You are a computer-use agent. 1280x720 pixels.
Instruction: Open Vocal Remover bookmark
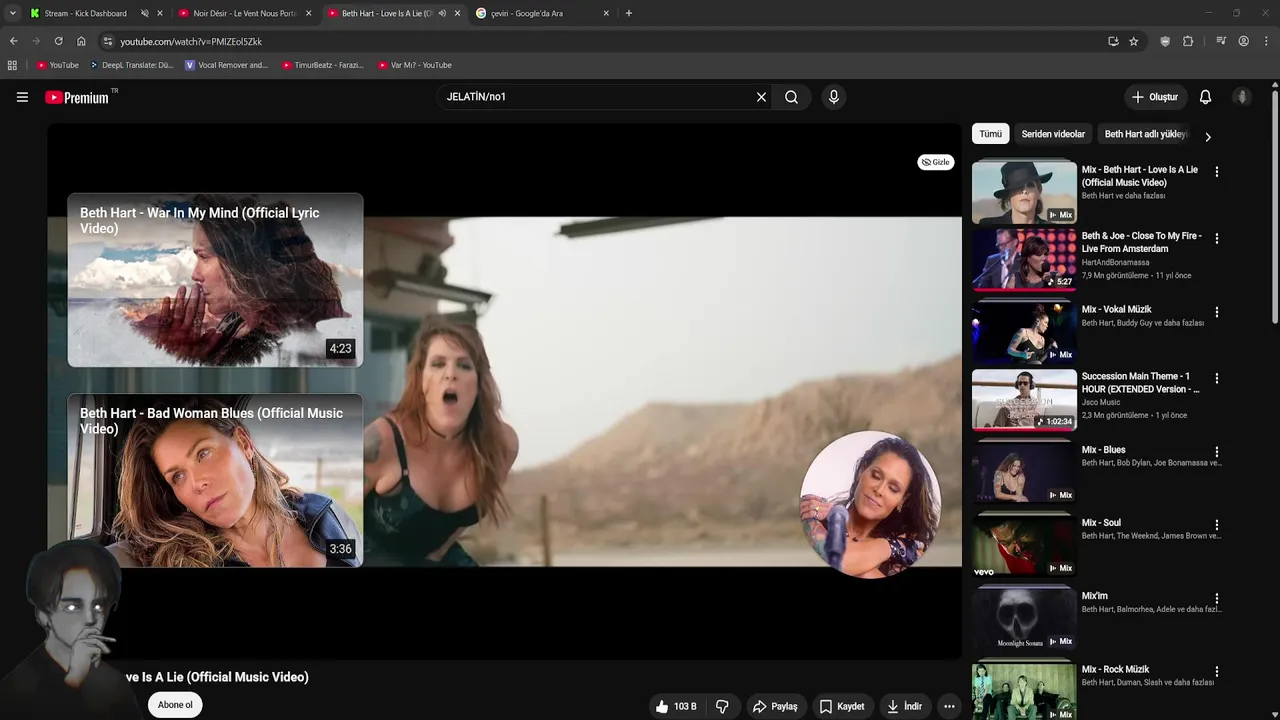pos(227,65)
